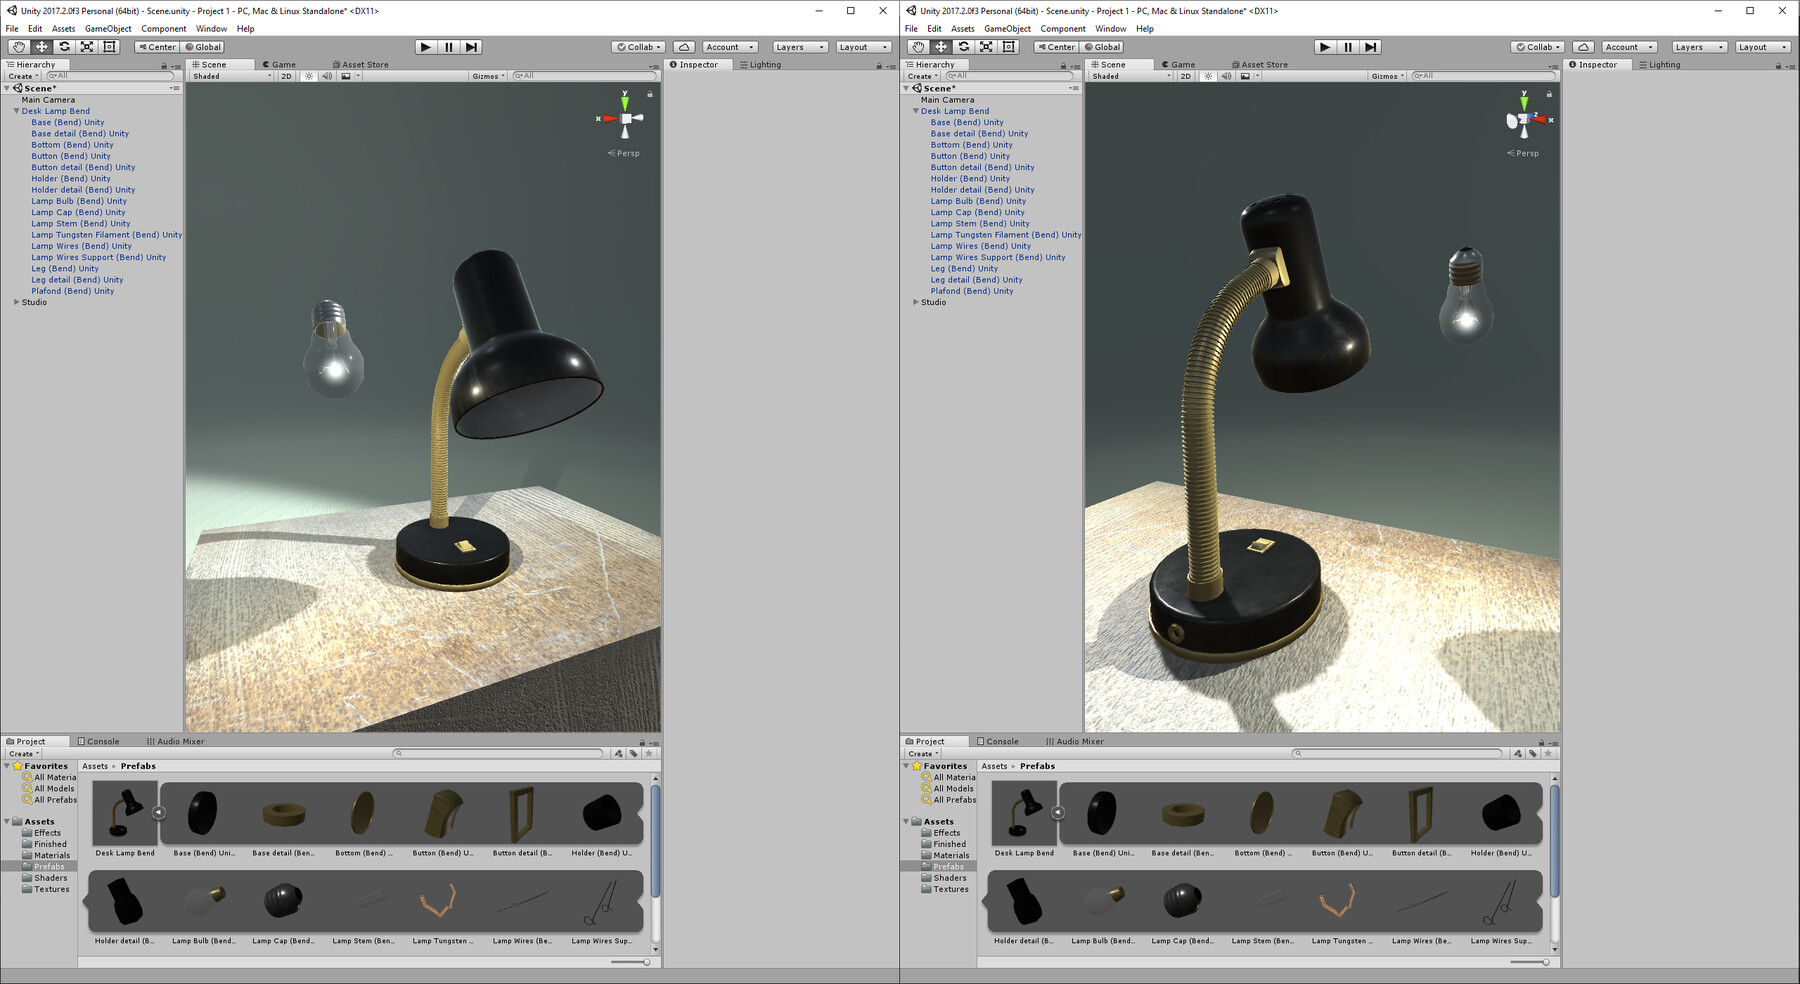
Task: Open the Gizmos dropdown in Scene view
Action: click(487, 75)
